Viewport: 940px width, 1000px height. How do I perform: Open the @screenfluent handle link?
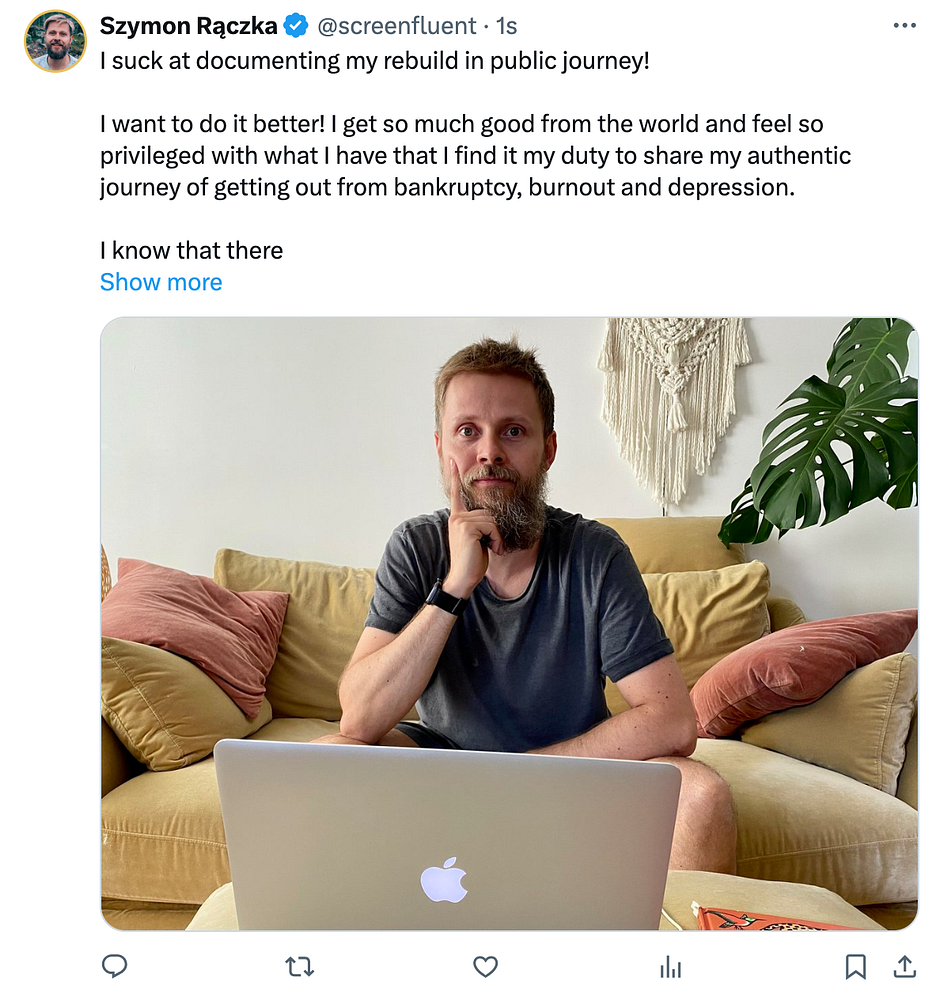[x=396, y=26]
